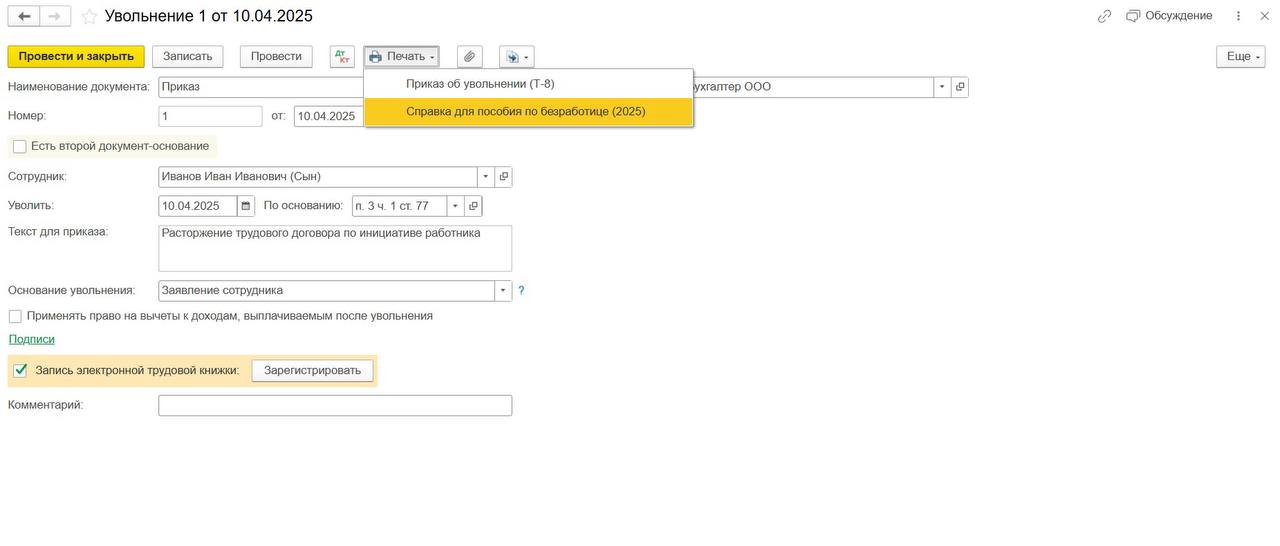Screen dimensions: 1280x546
Task: Show accounting entries with Дт/Кт icon
Action: [x=342, y=57]
